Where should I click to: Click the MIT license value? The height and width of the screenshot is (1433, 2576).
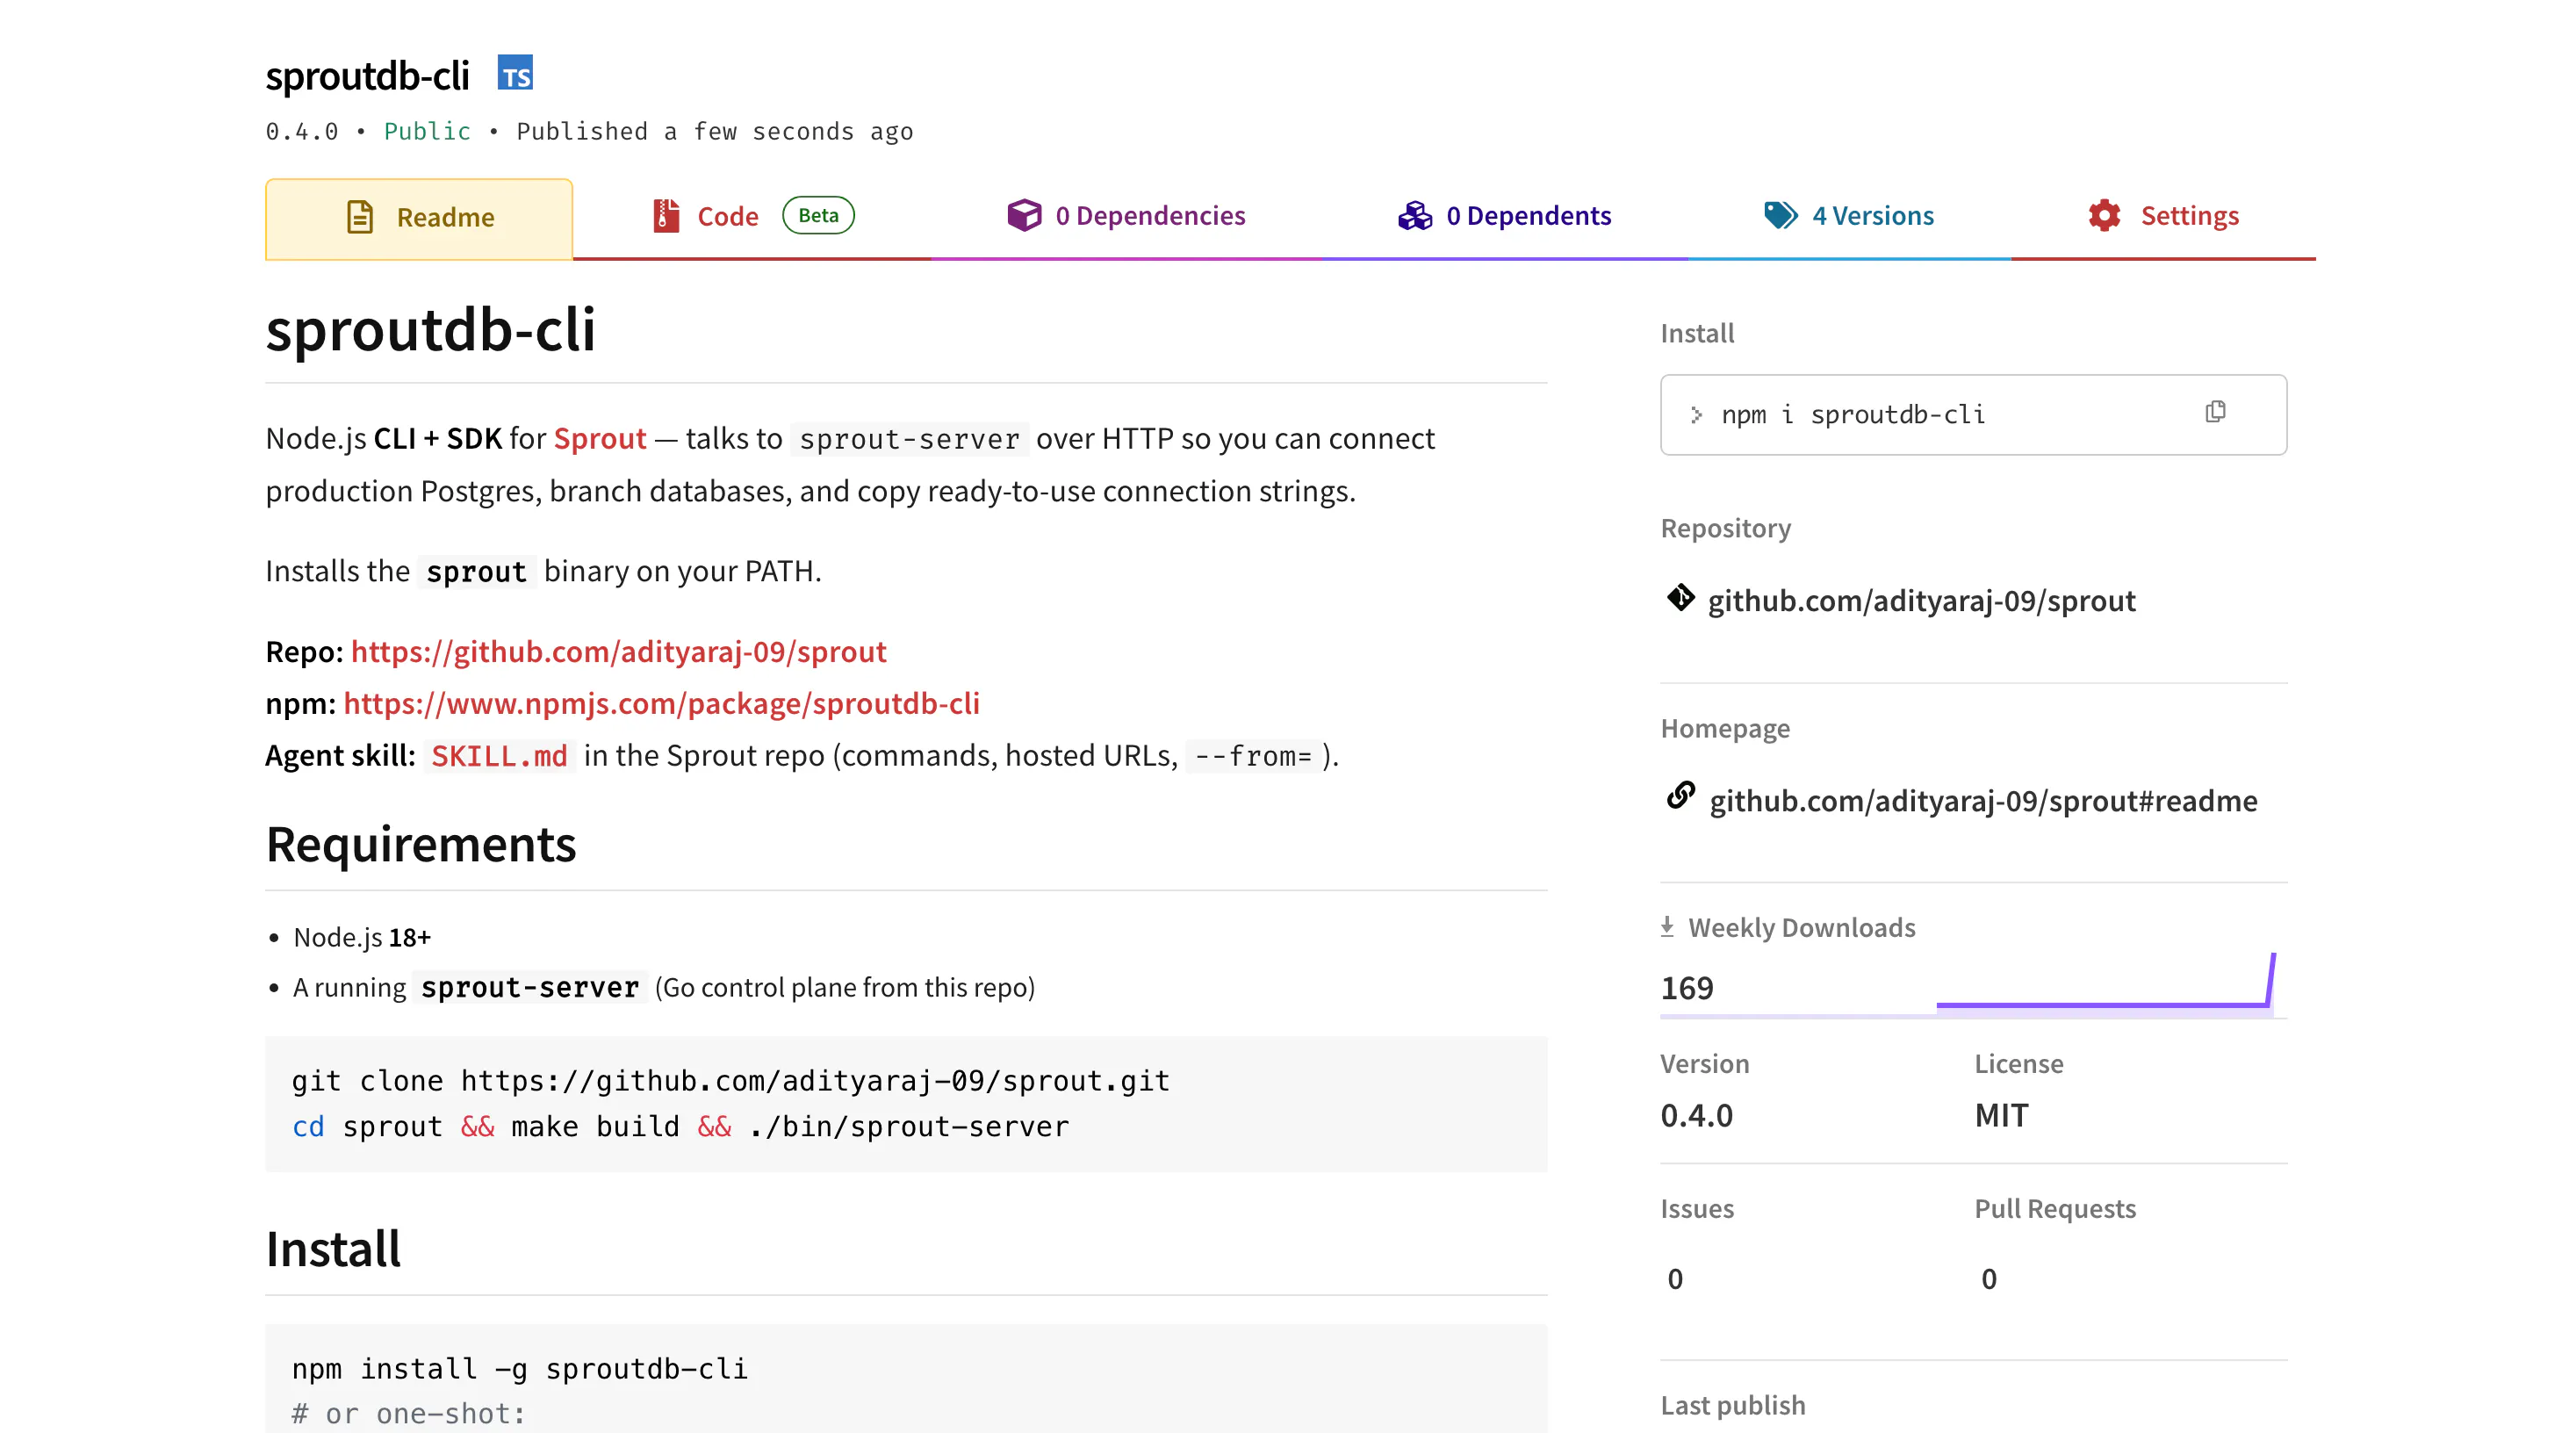tap(2001, 1115)
